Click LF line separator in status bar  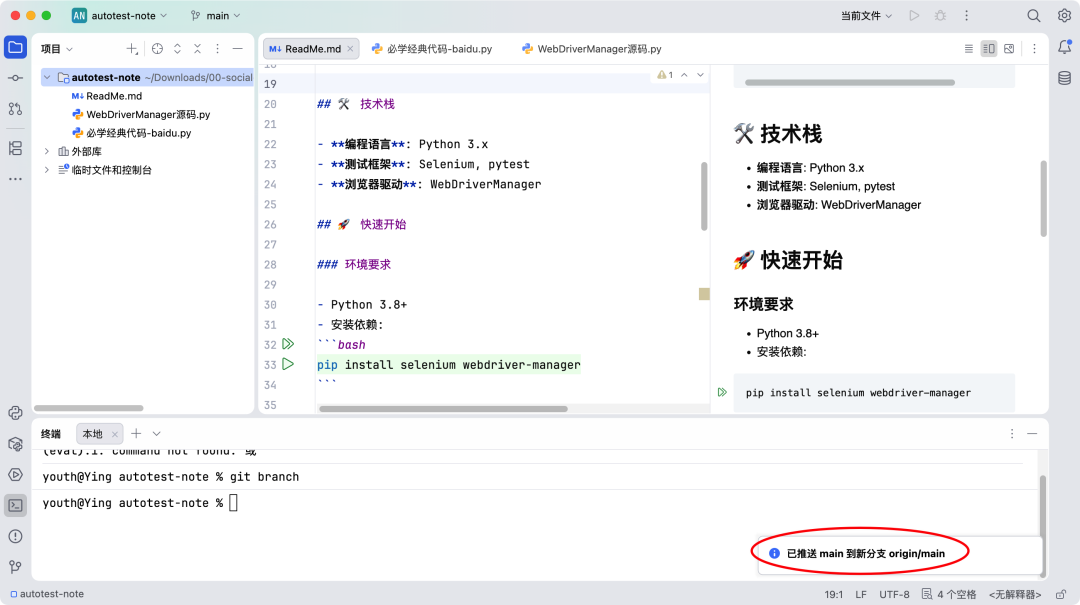[861, 594]
